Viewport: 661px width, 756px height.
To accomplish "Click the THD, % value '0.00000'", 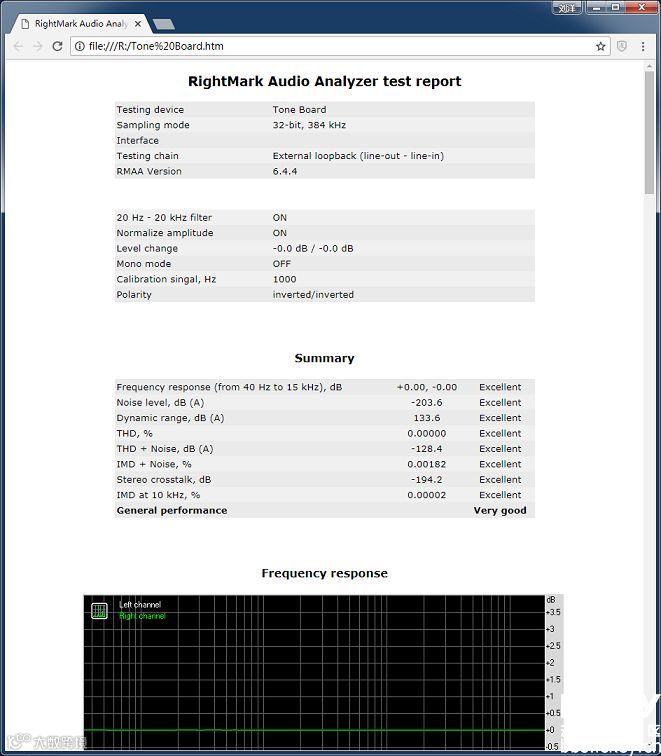I will tap(427, 433).
